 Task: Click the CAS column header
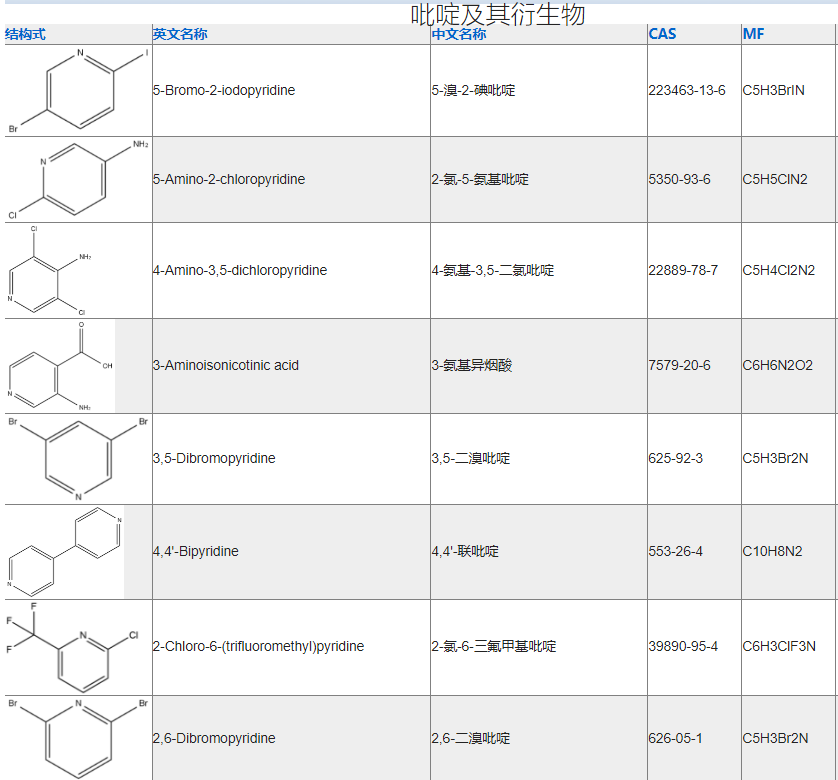[x=662, y=34]
